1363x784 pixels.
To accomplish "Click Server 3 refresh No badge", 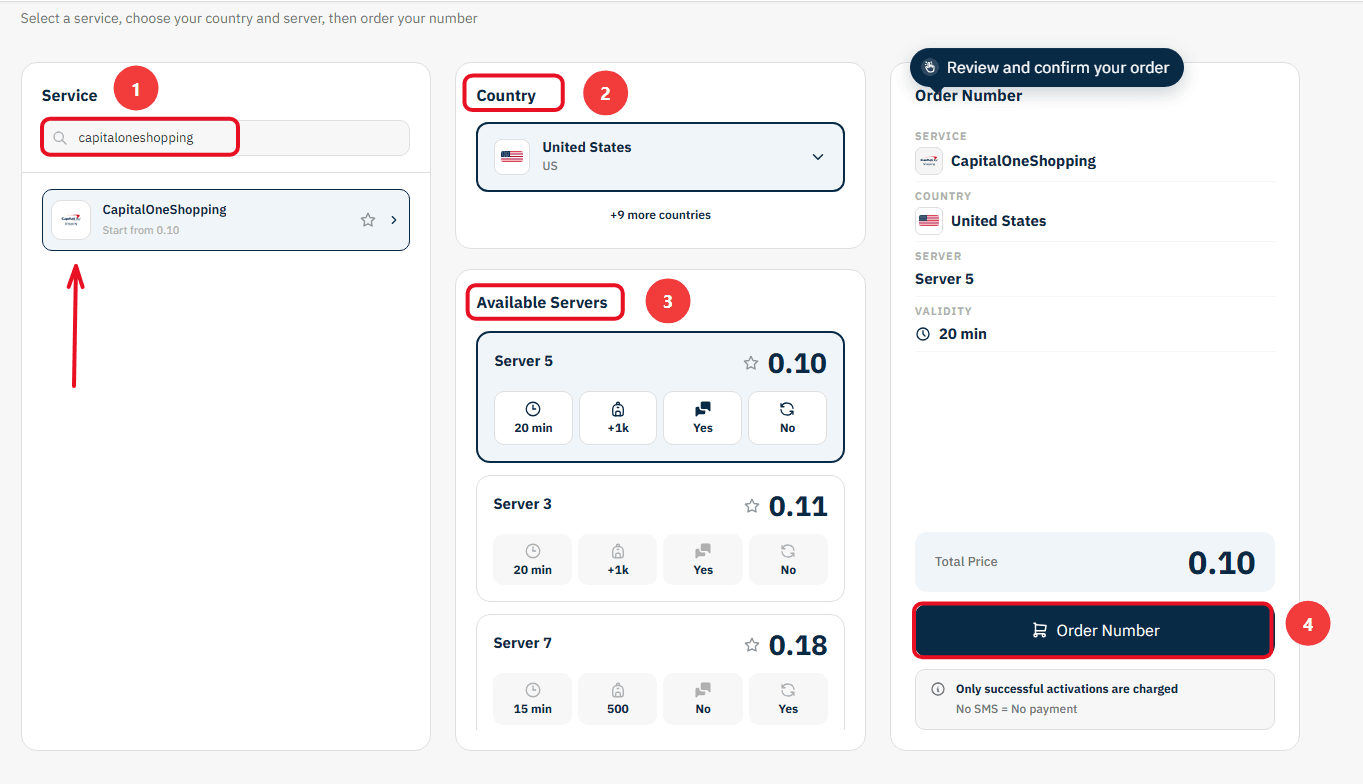I will click(x=788, y=559).
